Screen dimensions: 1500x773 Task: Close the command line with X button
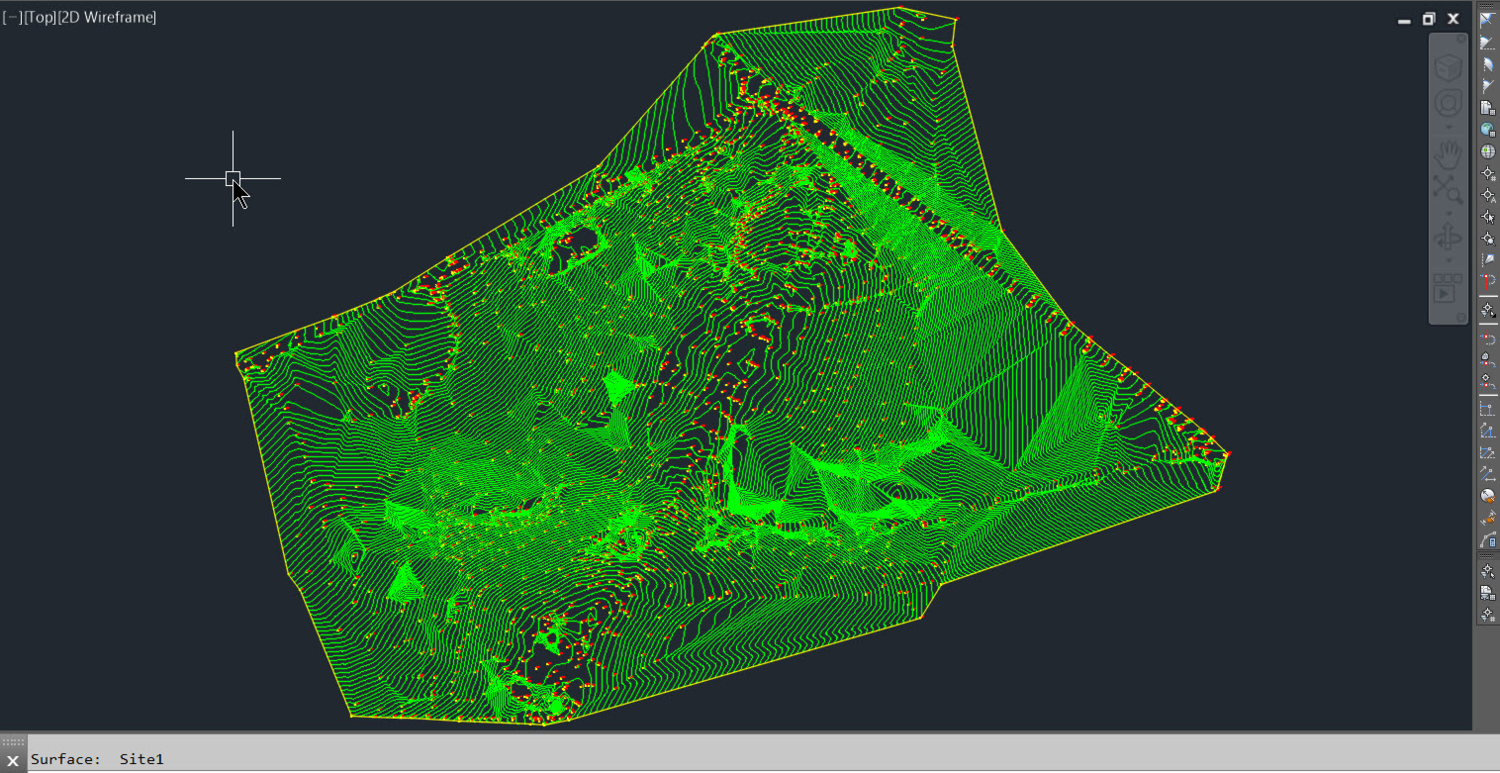pyautogui.click(x=13, y=761)
